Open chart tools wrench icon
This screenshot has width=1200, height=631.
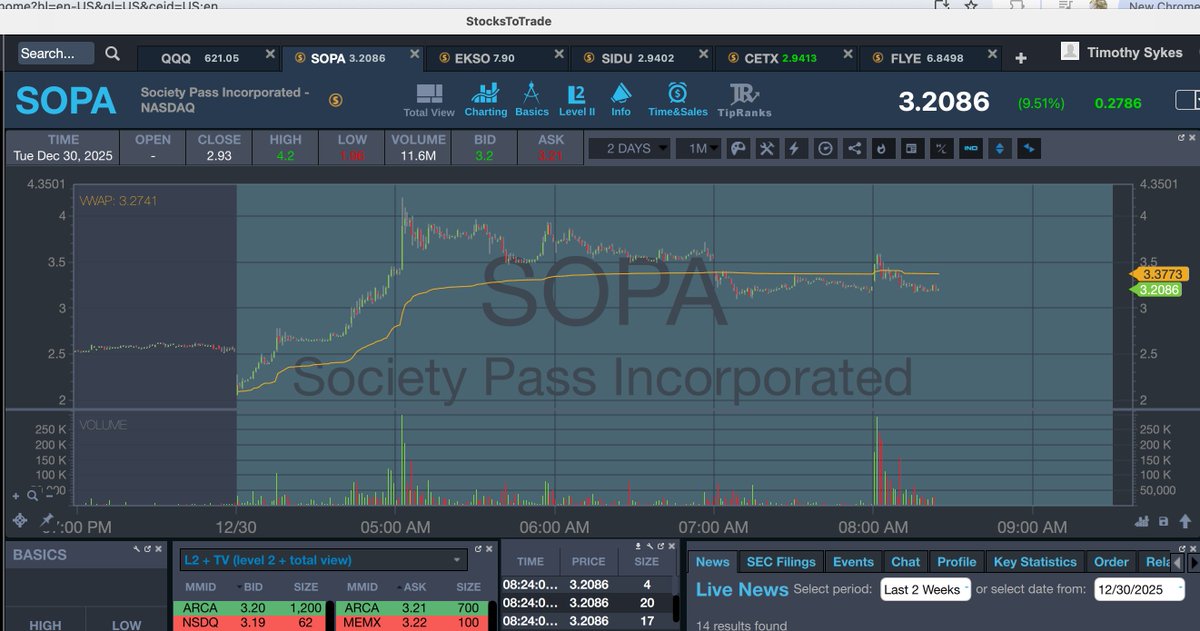point(768,148)
